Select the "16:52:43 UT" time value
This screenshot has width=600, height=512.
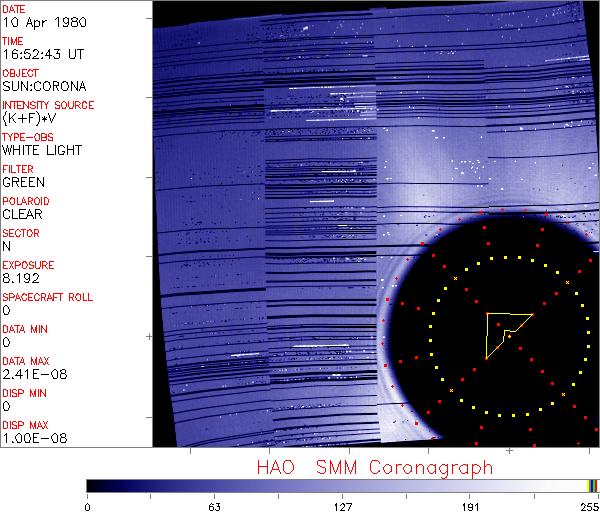(x=42, y=54)
